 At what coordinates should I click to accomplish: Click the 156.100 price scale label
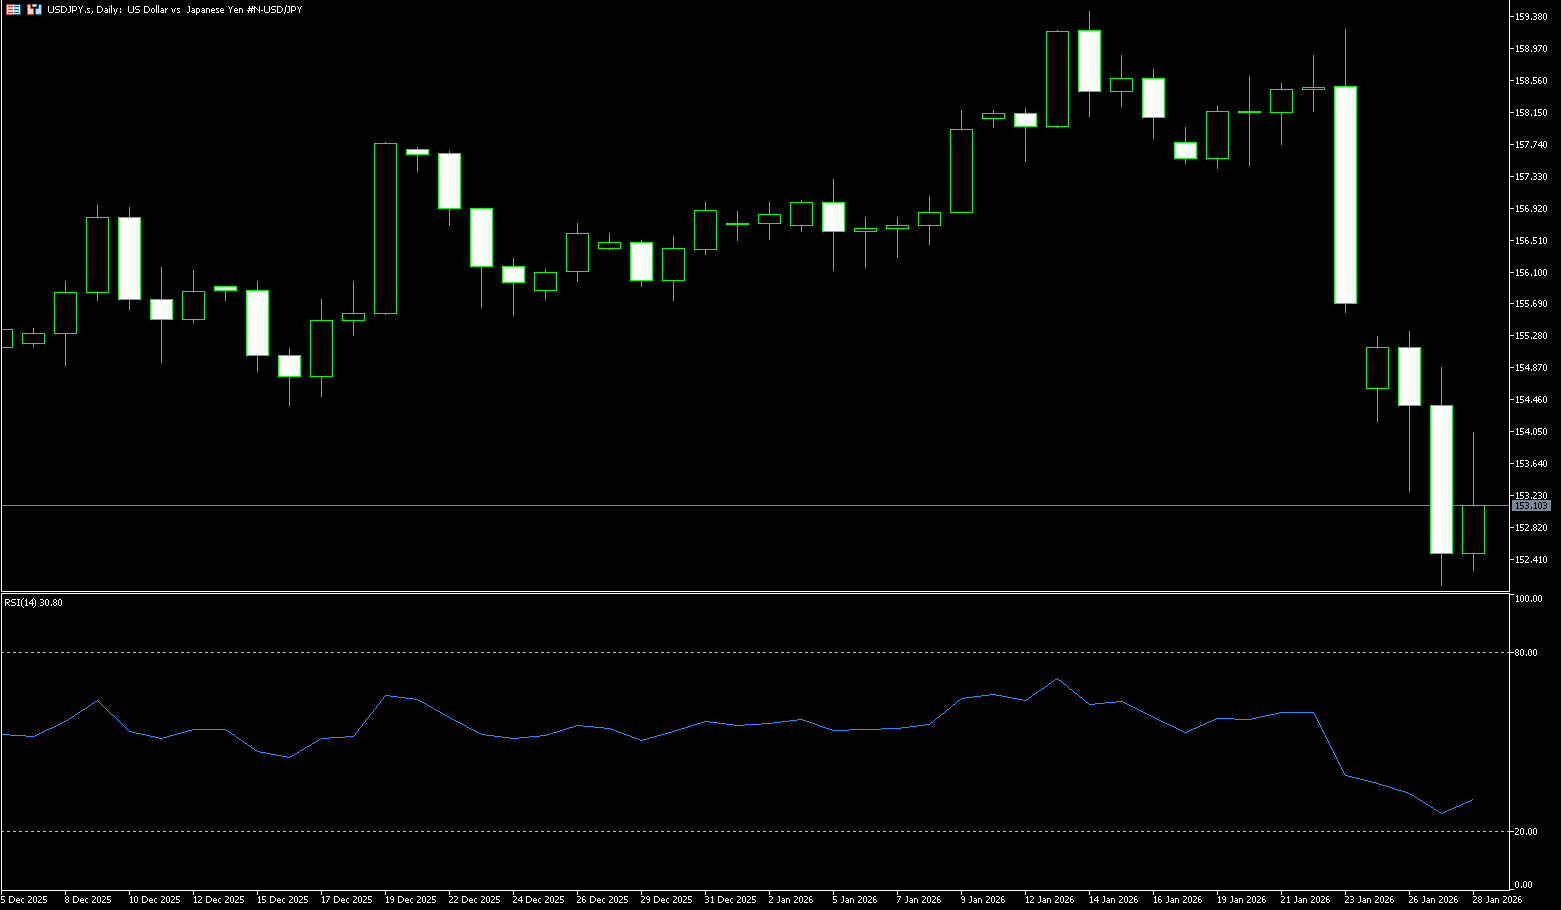click(1531, 272)
